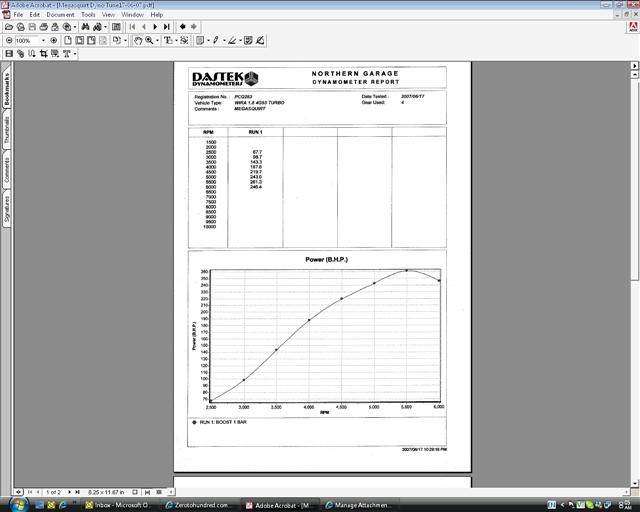Click the Find binoculars icon

(85, 28)
